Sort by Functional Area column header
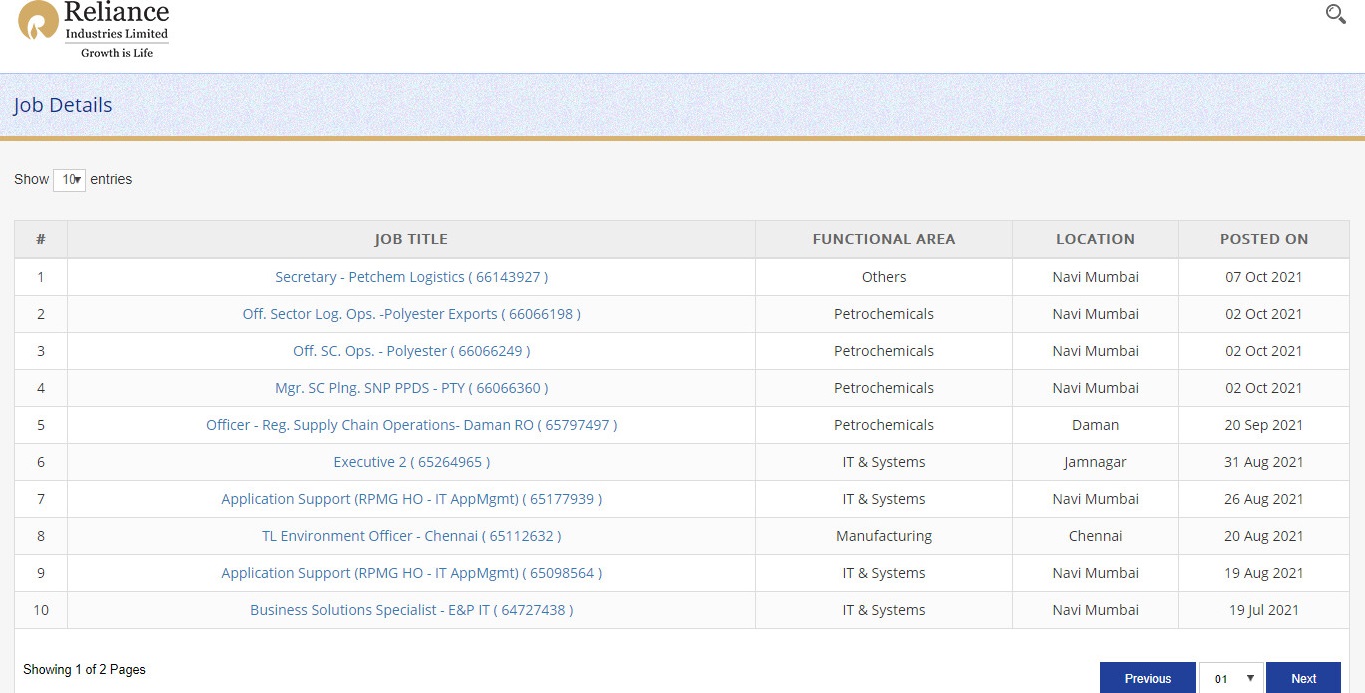 pyautogui.click(x=883, y=239)
